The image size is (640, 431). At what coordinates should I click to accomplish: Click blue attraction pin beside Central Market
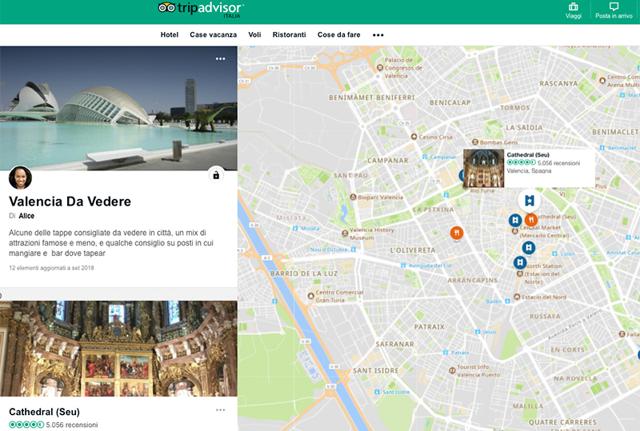[x=515, y=220]
